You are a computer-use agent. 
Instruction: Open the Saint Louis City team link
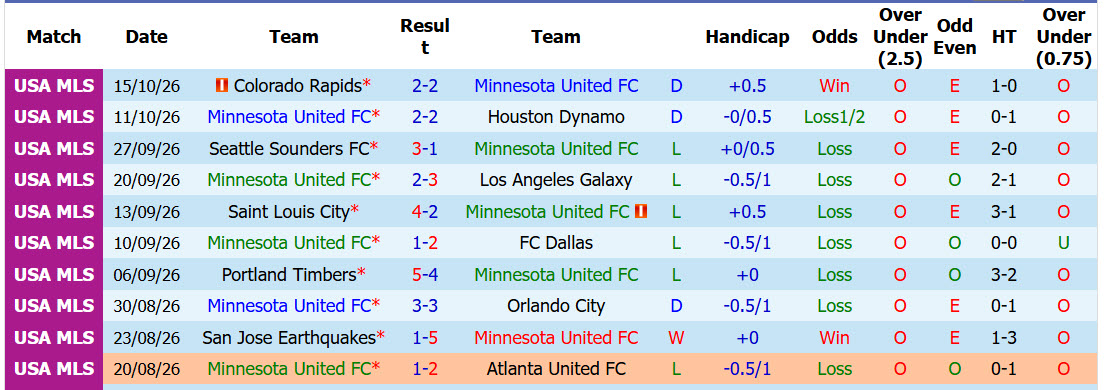[288, 212]
